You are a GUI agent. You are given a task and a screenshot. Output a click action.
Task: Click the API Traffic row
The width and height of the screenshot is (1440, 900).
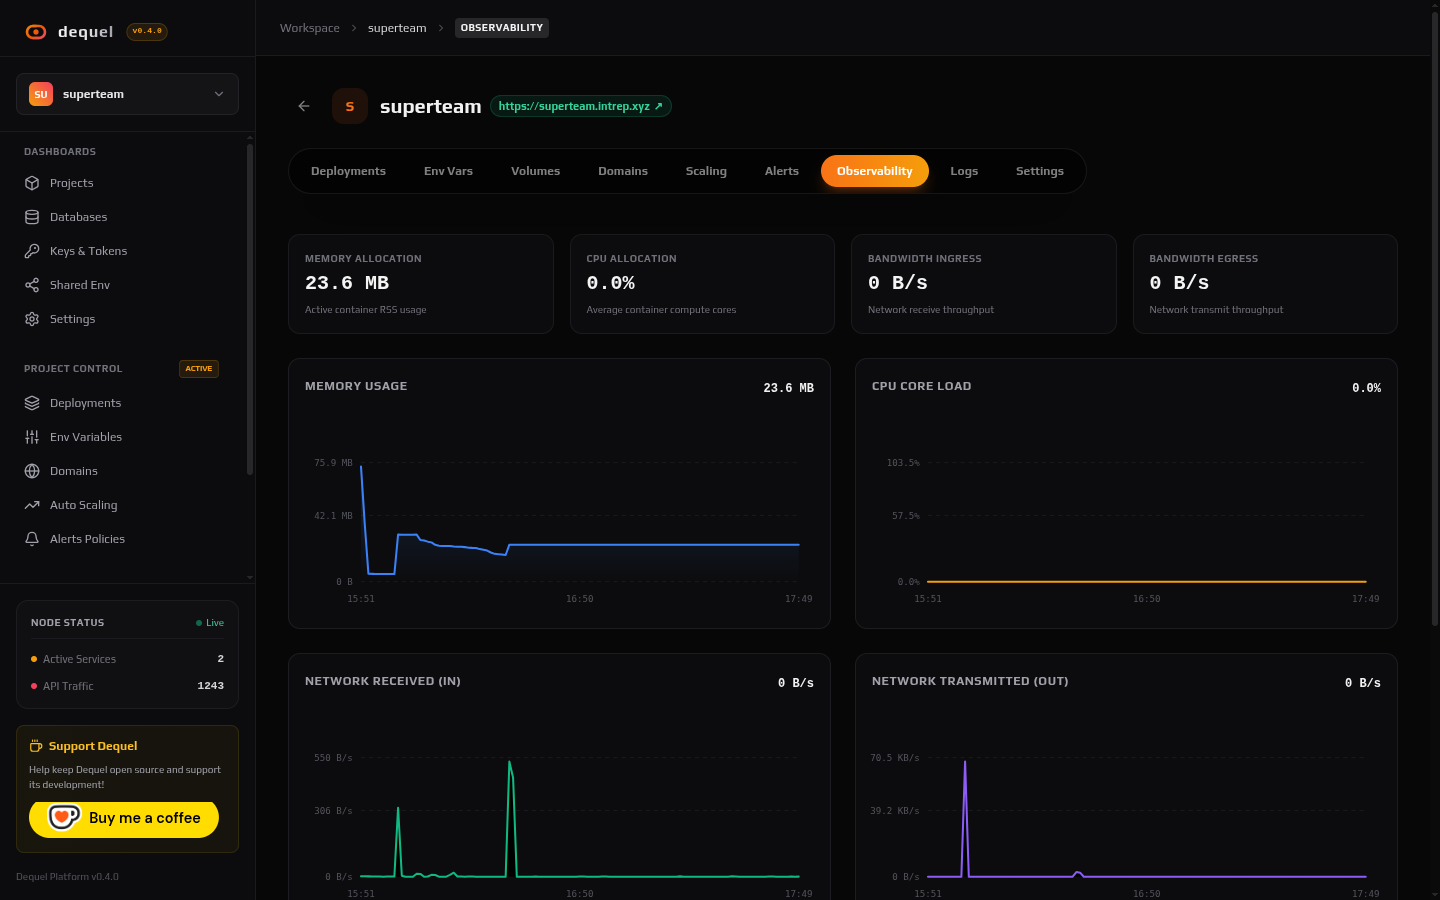pyautogui.click(x=127, y=686)
